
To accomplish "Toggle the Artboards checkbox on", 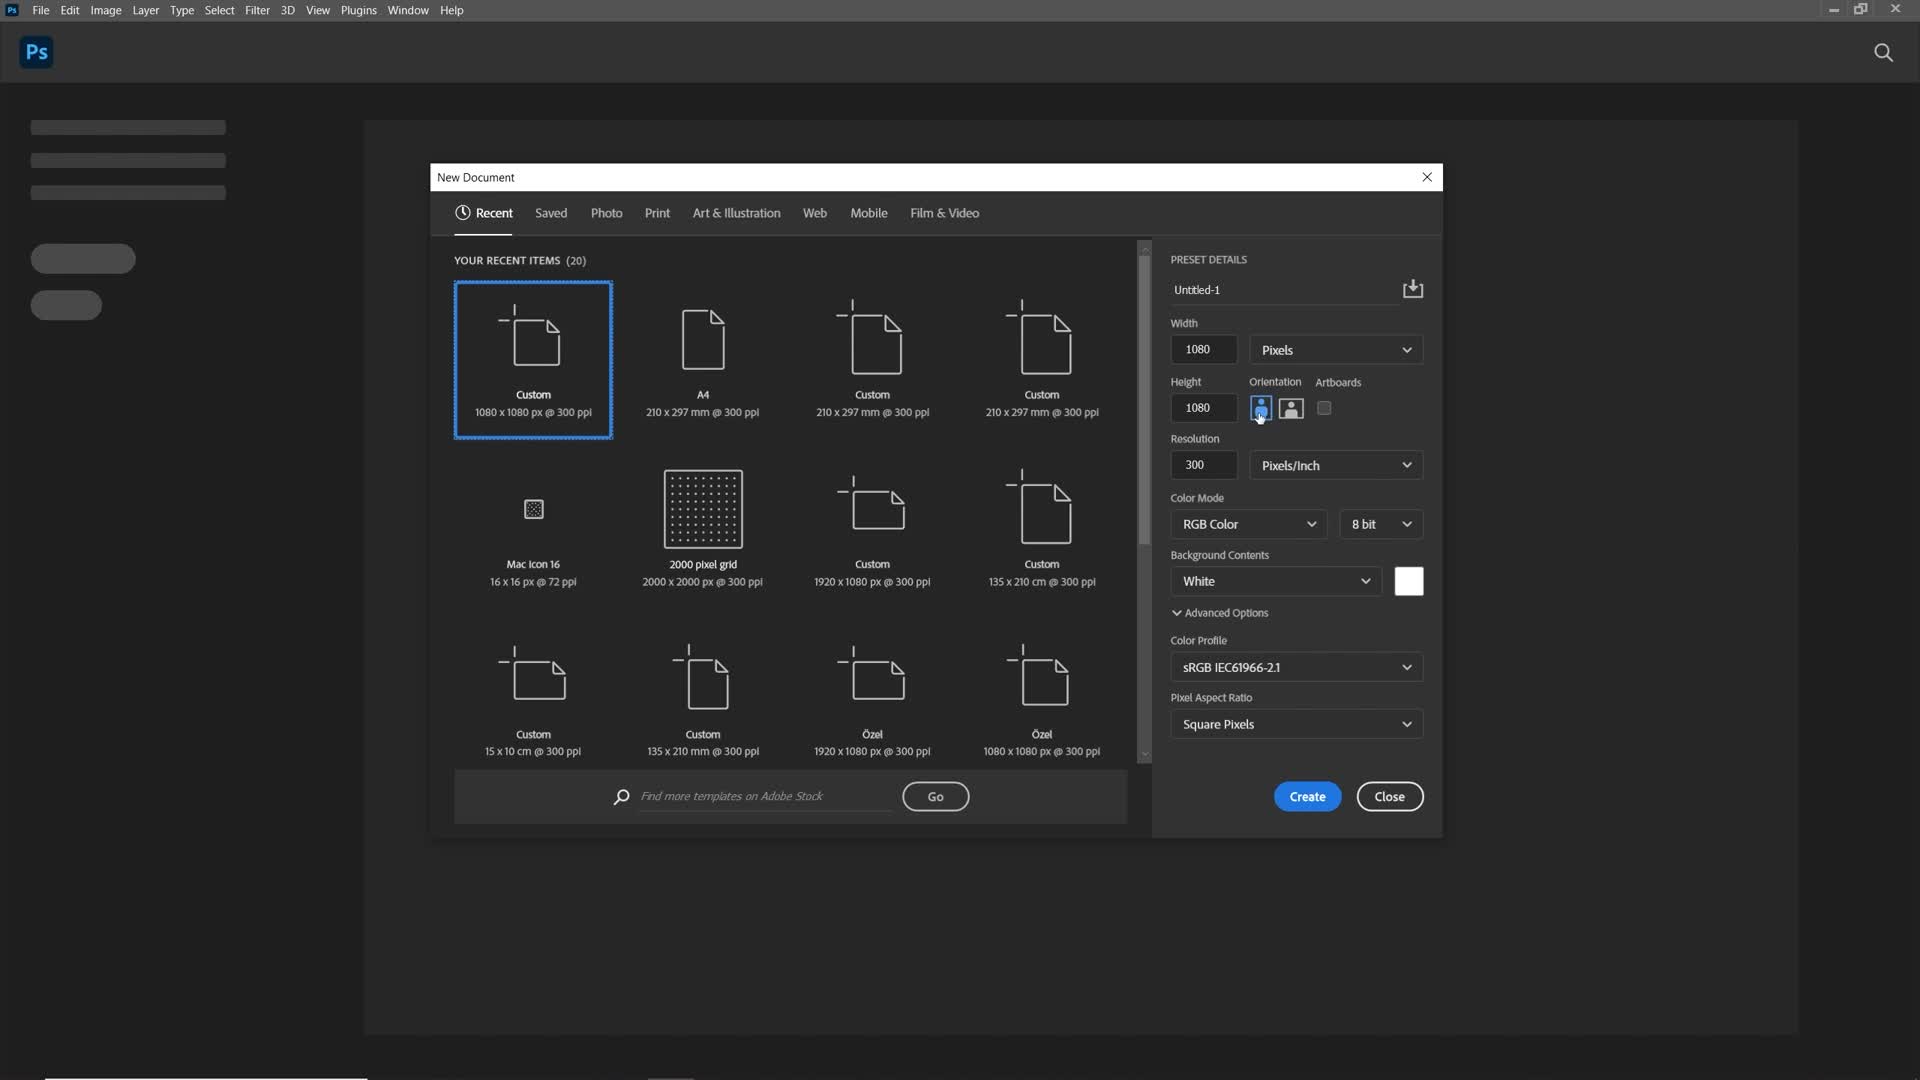I will tap(1324, 407).
